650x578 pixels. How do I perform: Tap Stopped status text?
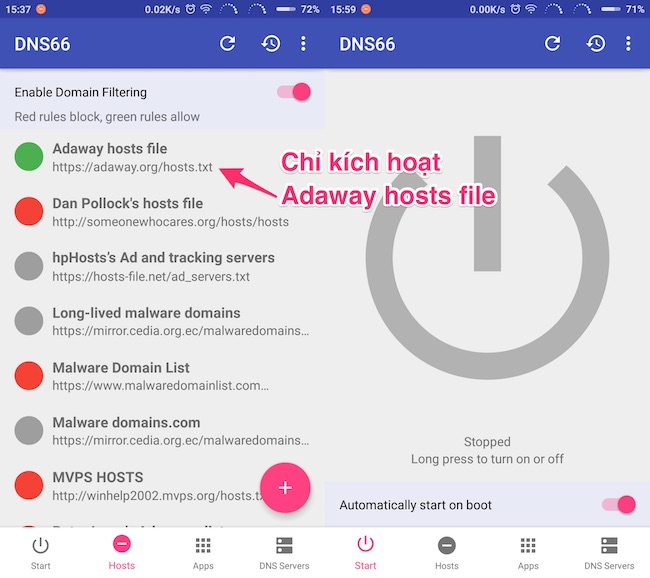pos(487,442)
